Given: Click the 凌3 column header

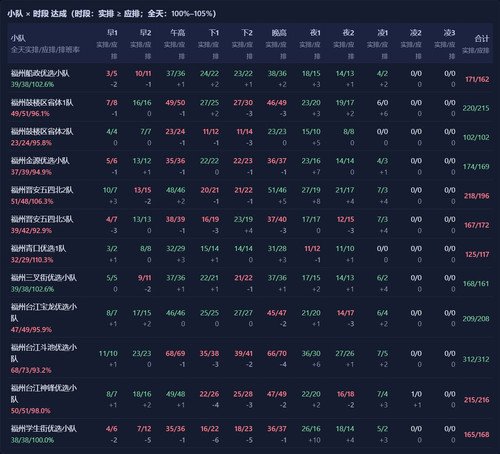Looking at the screenshot, I should click(449, 33).
